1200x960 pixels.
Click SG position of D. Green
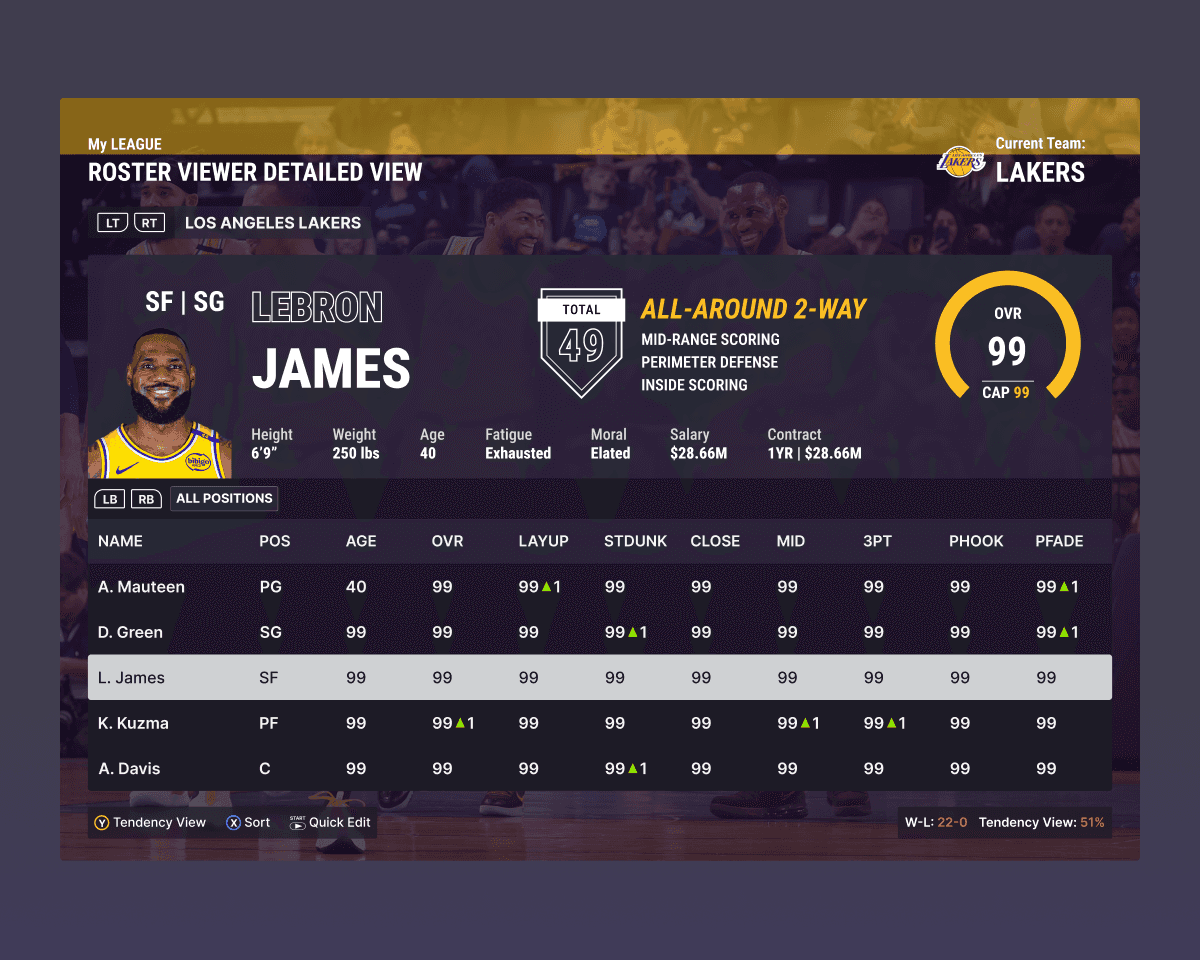click(269, 632)
